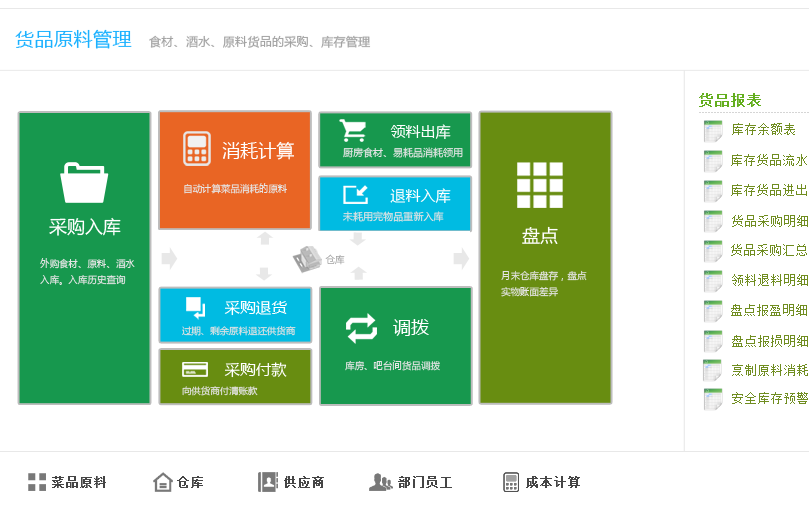Click report icon next to 货品采购汇总
This screenshot has height=531, width=809.
(x=713, y=251)
